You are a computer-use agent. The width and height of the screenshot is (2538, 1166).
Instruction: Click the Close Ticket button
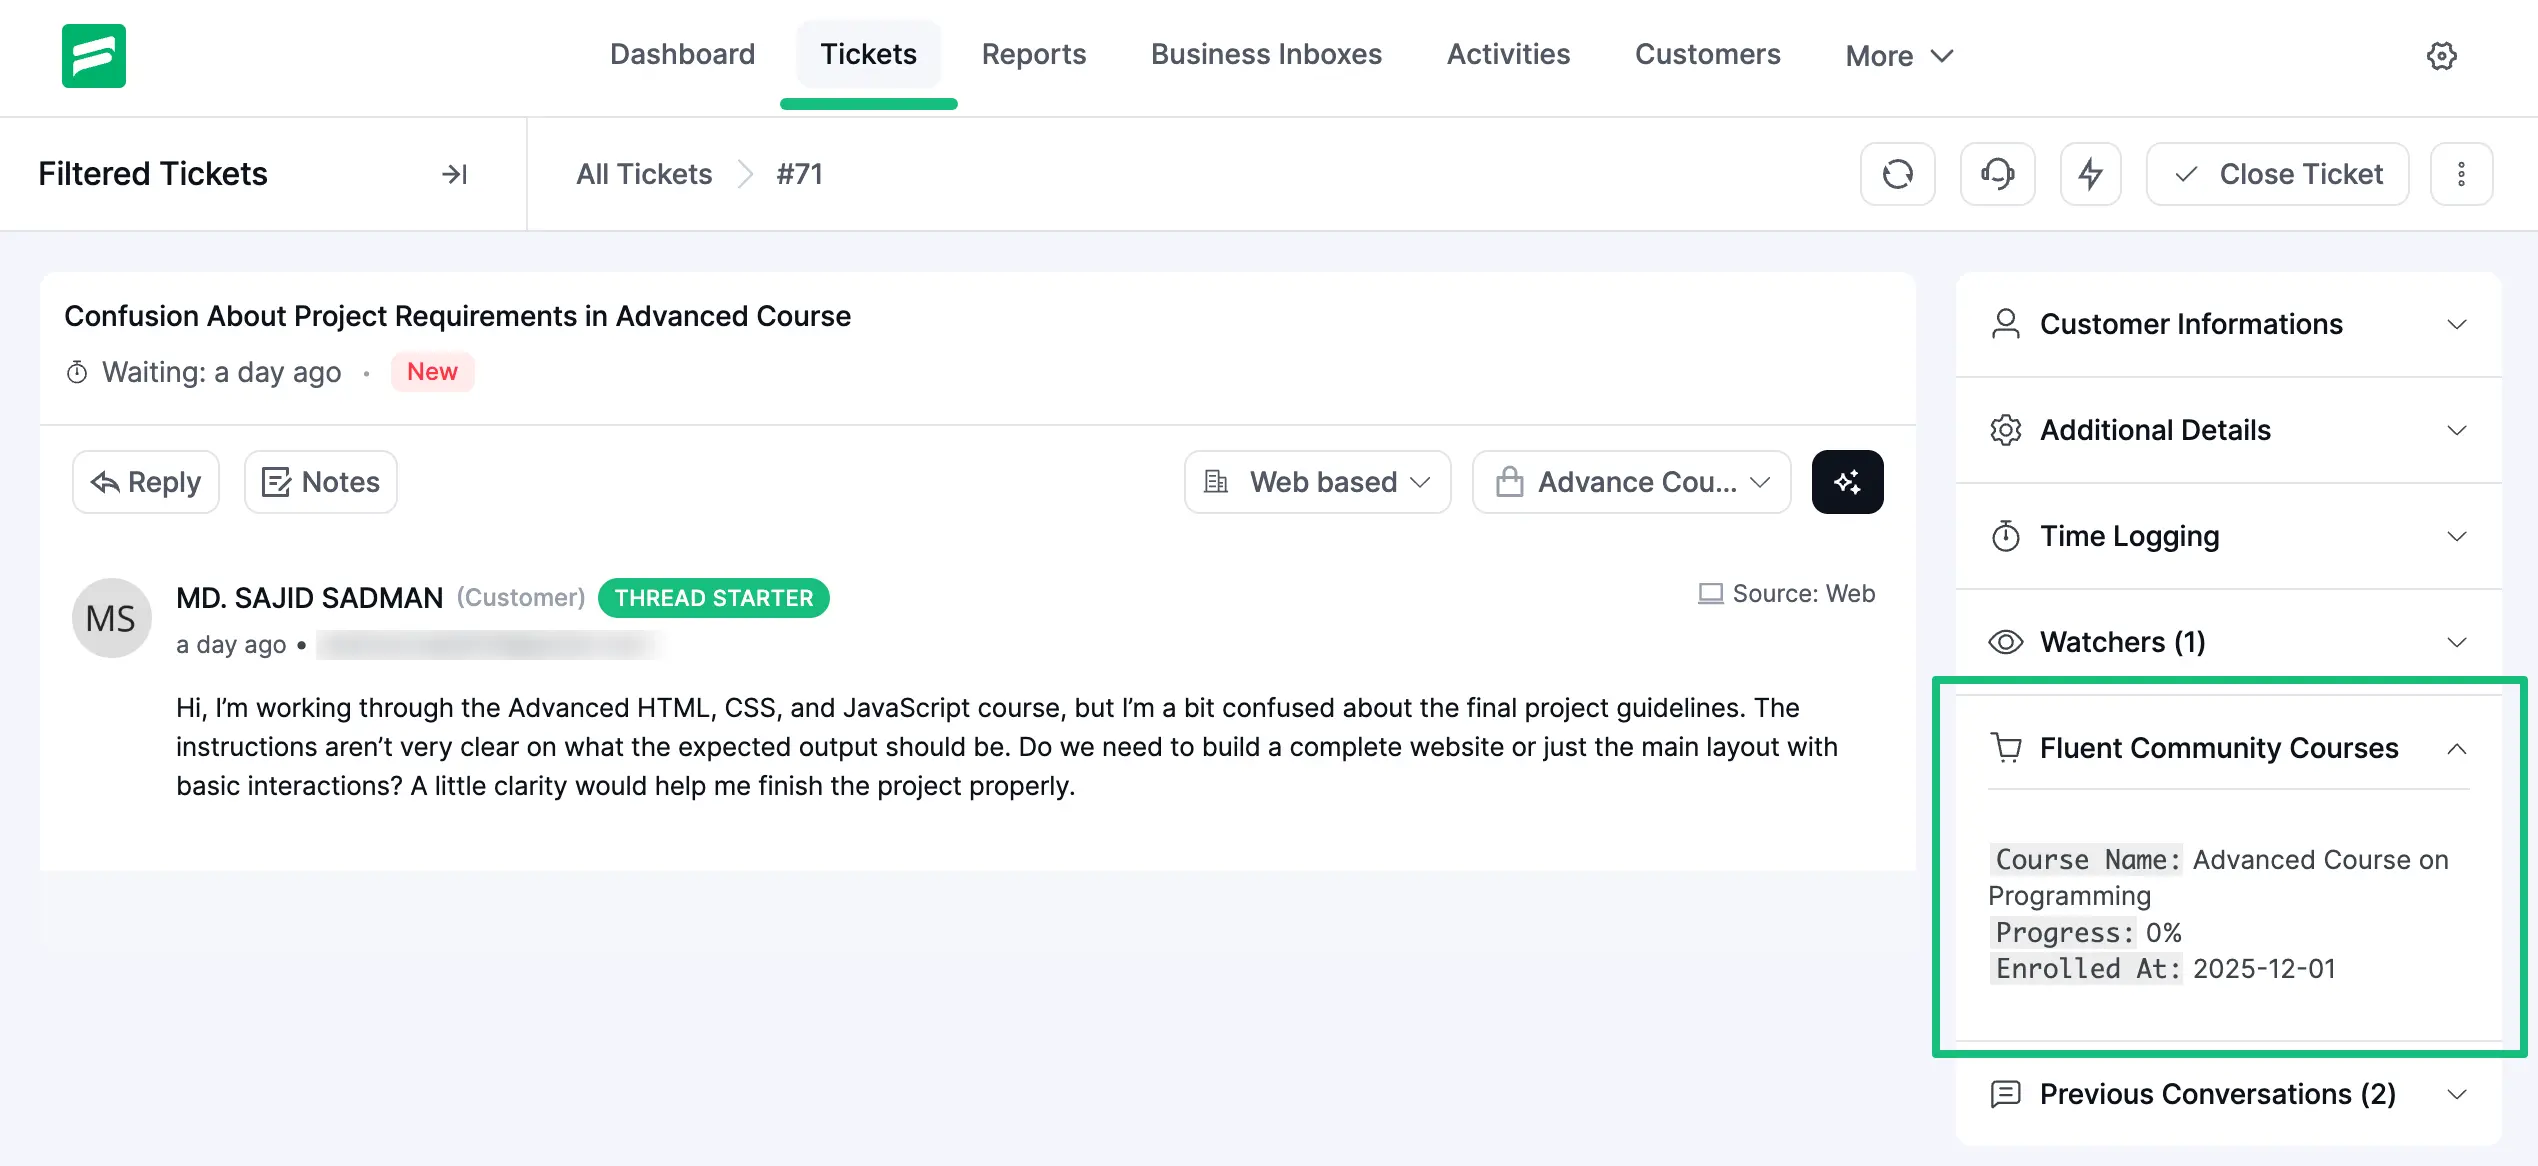click(x=2277, y=174)
